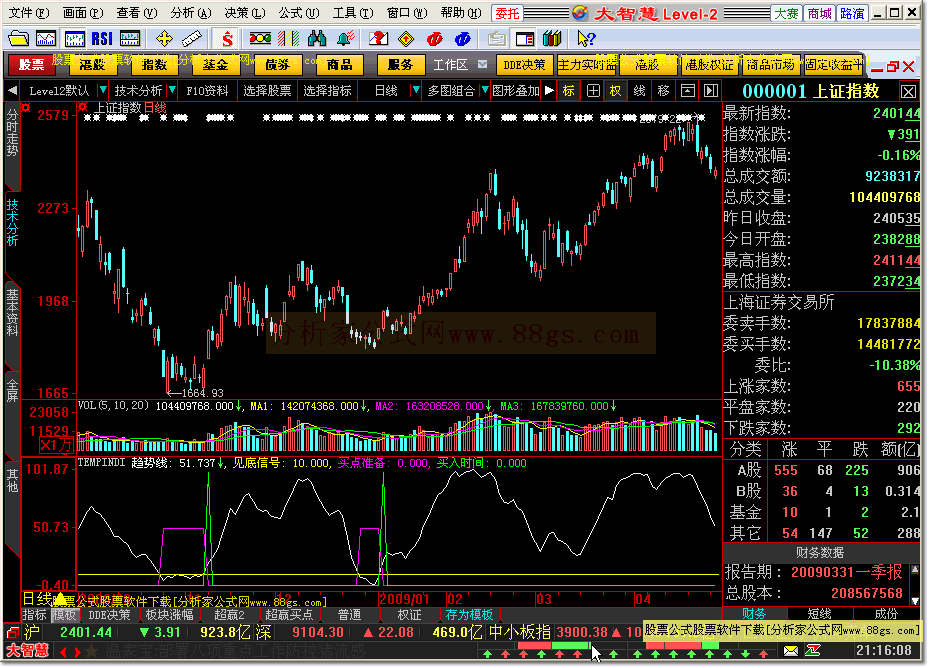Select the 股票 category tab
Image resolution: width=930 pixels, height=668 pixels.
click(x=31, y=64)
